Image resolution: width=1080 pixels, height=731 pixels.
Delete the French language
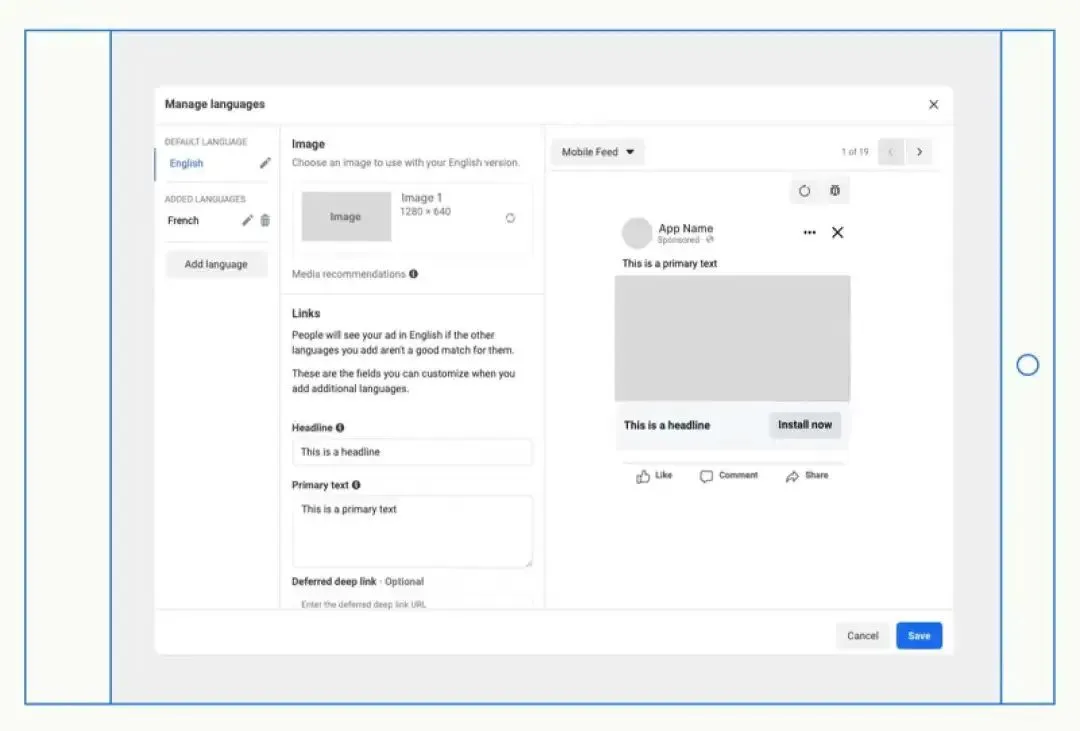click(x=265, y=220)
